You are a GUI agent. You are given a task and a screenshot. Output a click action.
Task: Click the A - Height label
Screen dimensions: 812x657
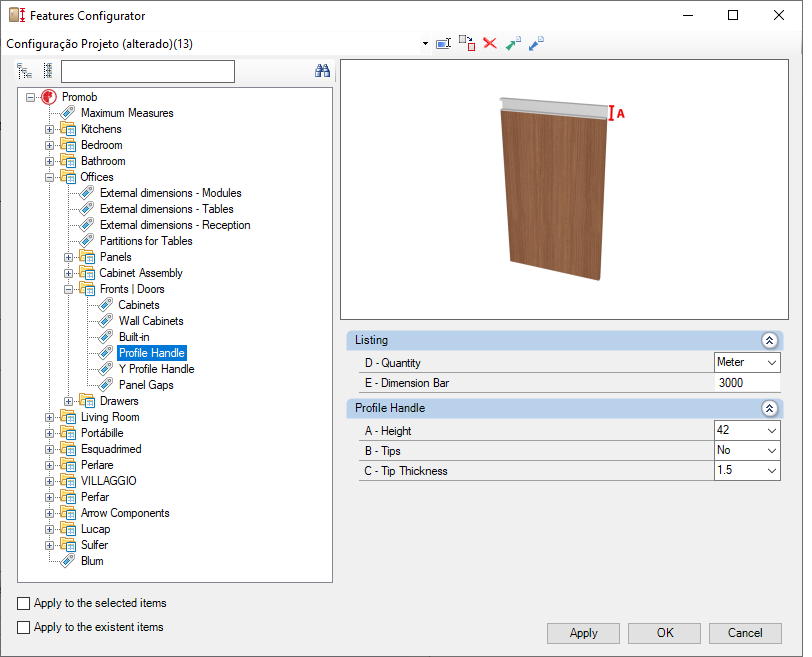(387, 431)
